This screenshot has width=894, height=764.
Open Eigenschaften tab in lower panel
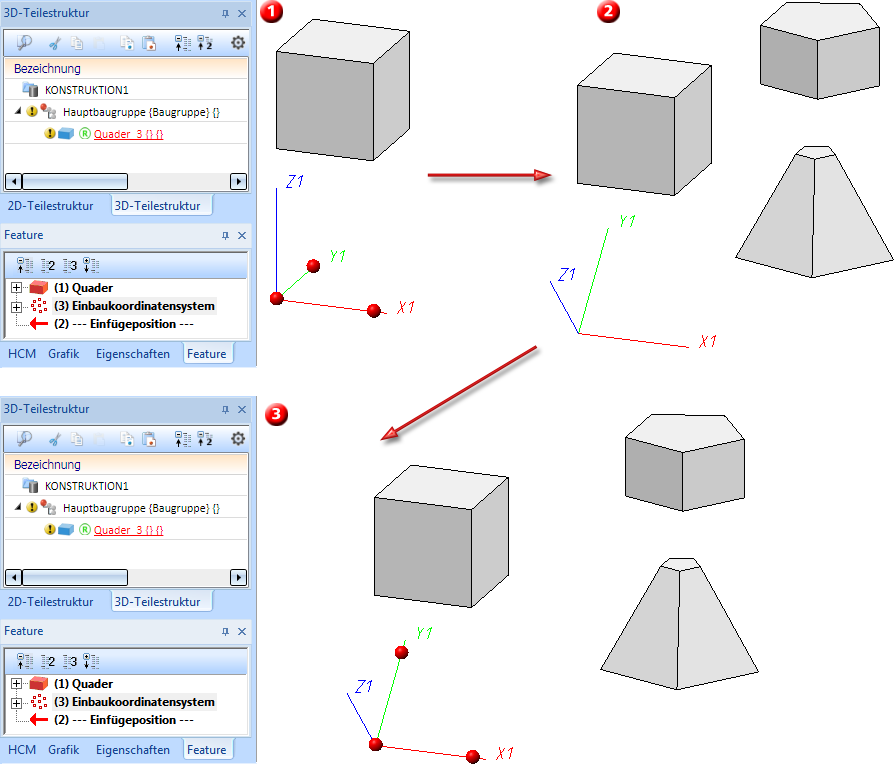133,750
